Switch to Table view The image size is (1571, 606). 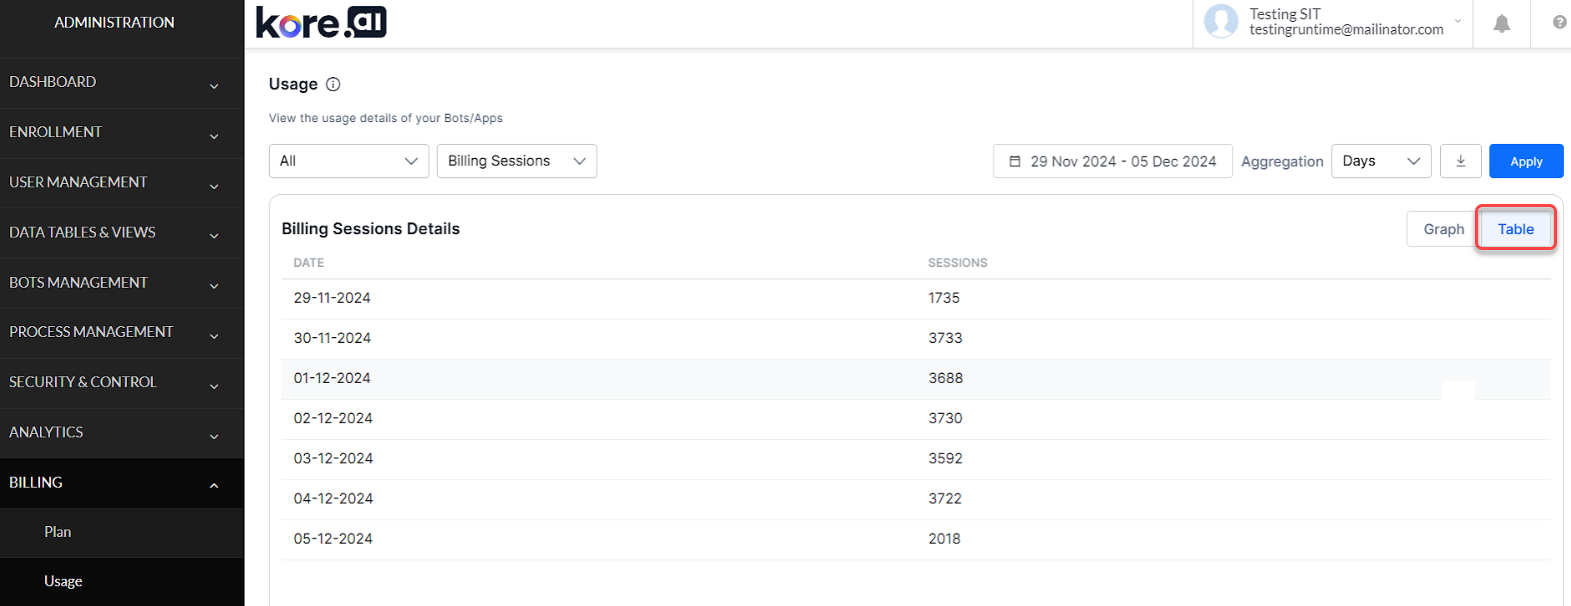pyautogui.click(x=1515, y=229)
